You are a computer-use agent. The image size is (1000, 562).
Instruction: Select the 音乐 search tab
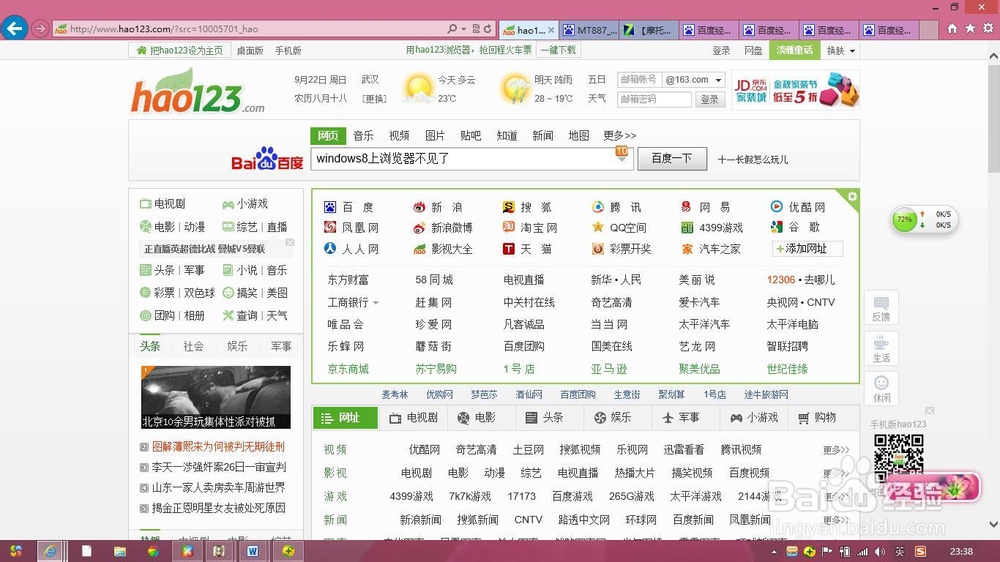click(x=363, y=136)
